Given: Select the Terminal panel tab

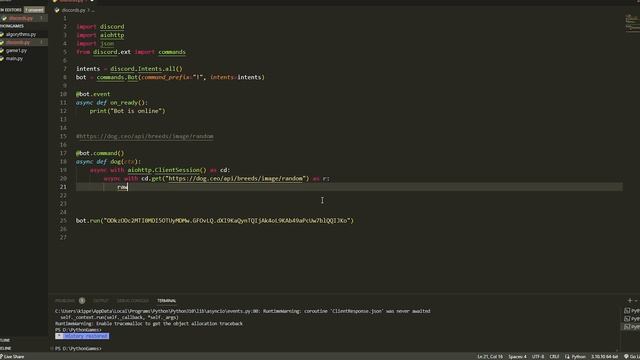Looking at the screenshot, I should point(167,301).
